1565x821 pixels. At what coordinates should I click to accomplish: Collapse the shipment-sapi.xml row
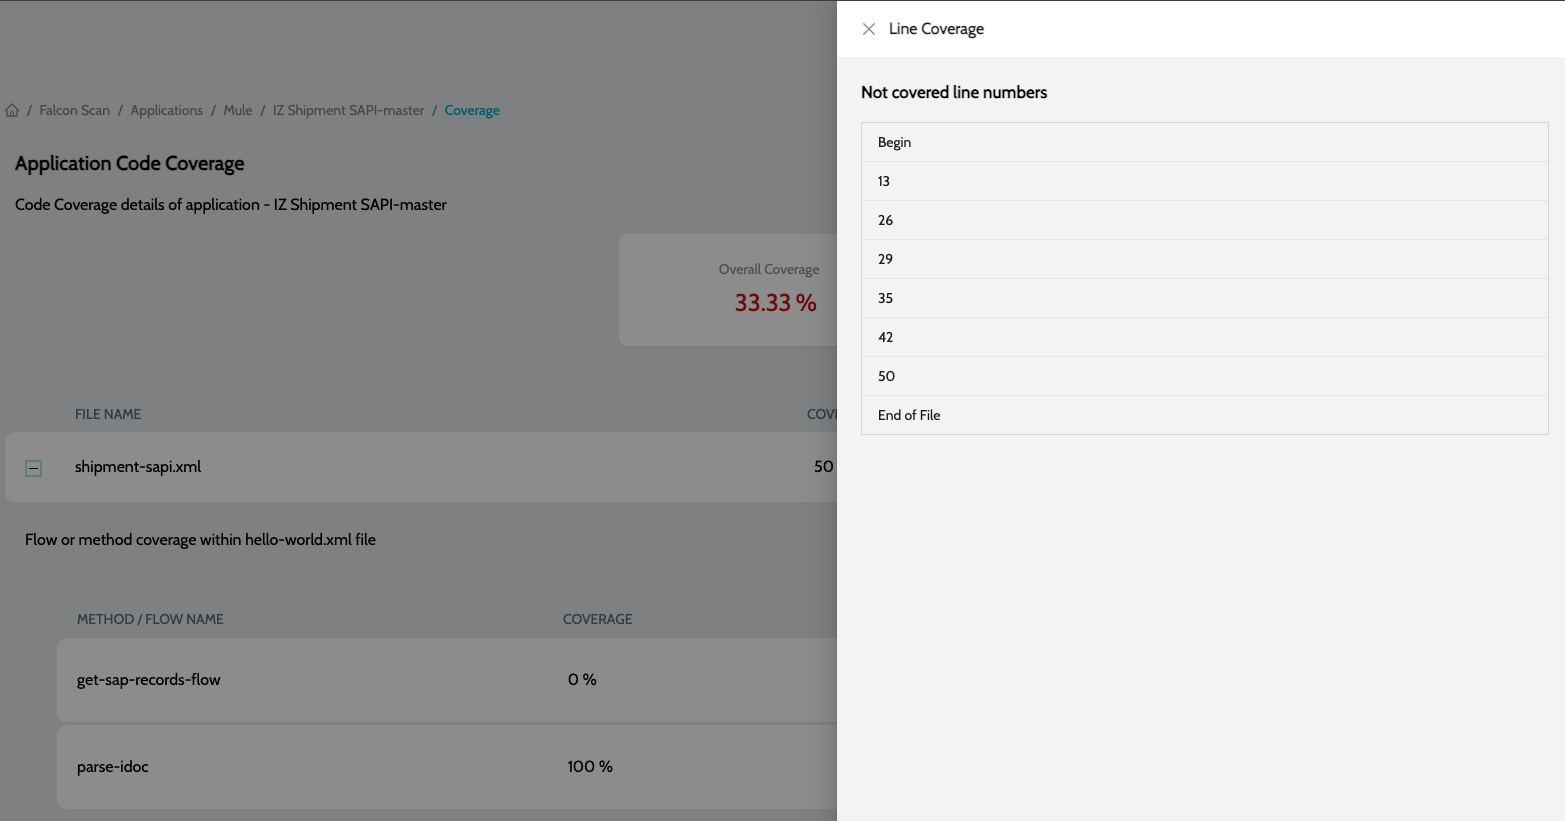pyautogui.click(x=33, y=468)
